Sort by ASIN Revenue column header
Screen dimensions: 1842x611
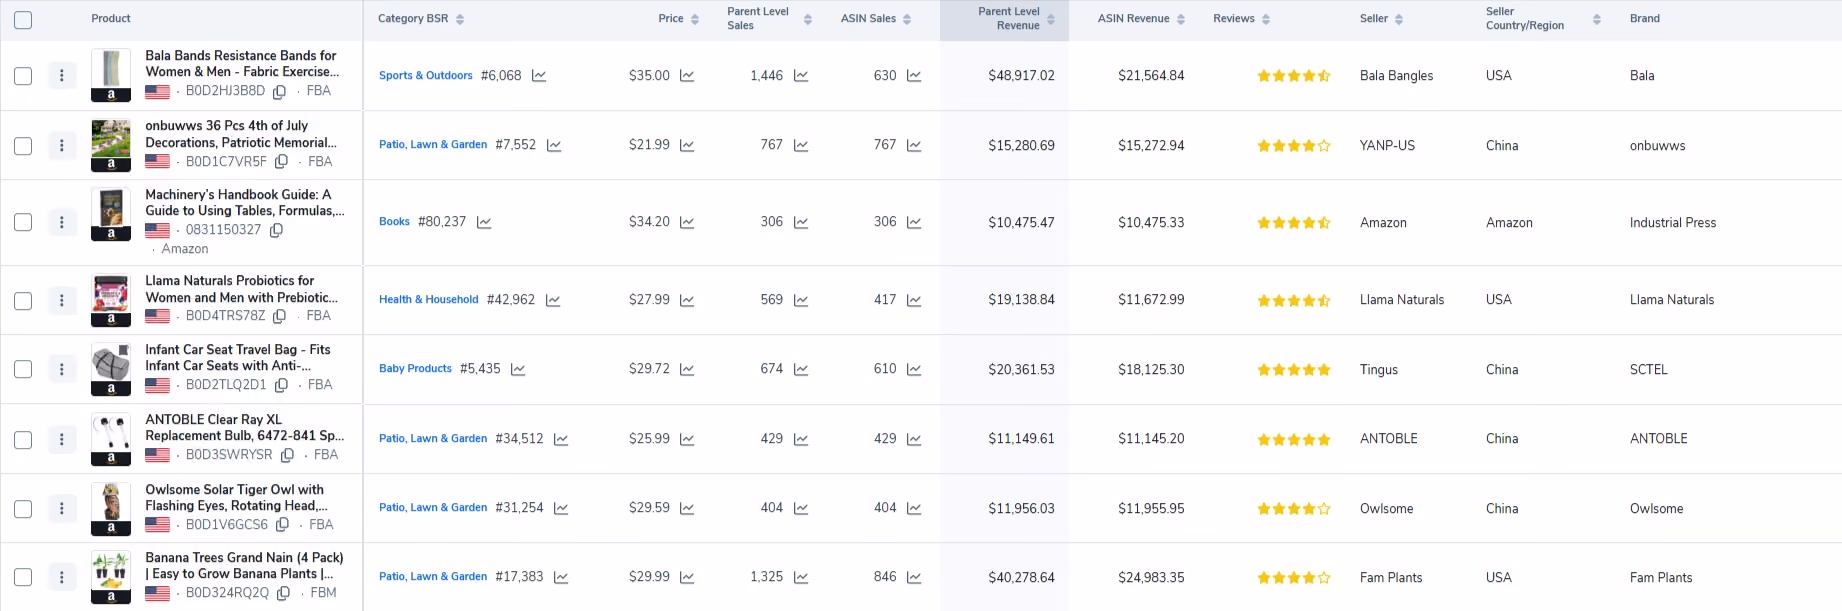pyautogui.click(x=1141, y=19)
